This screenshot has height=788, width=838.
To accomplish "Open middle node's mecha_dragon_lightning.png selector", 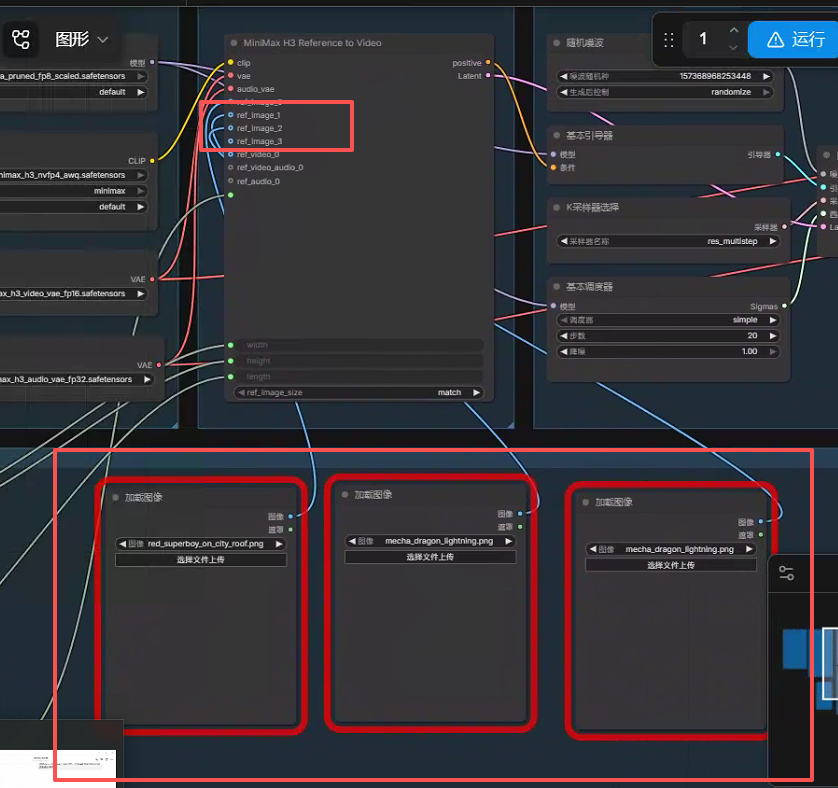I will click(430, 542).
